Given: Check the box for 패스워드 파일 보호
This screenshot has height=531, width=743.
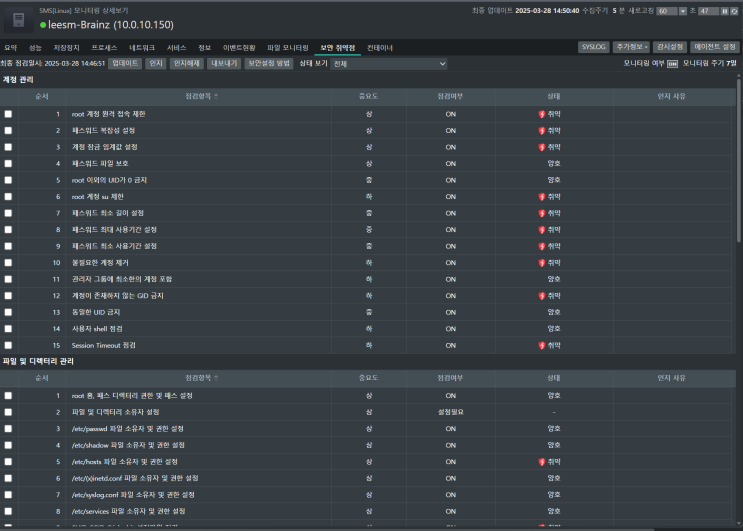Looking at the screenshot, I should pyautogui.click(x=8, y=164).
